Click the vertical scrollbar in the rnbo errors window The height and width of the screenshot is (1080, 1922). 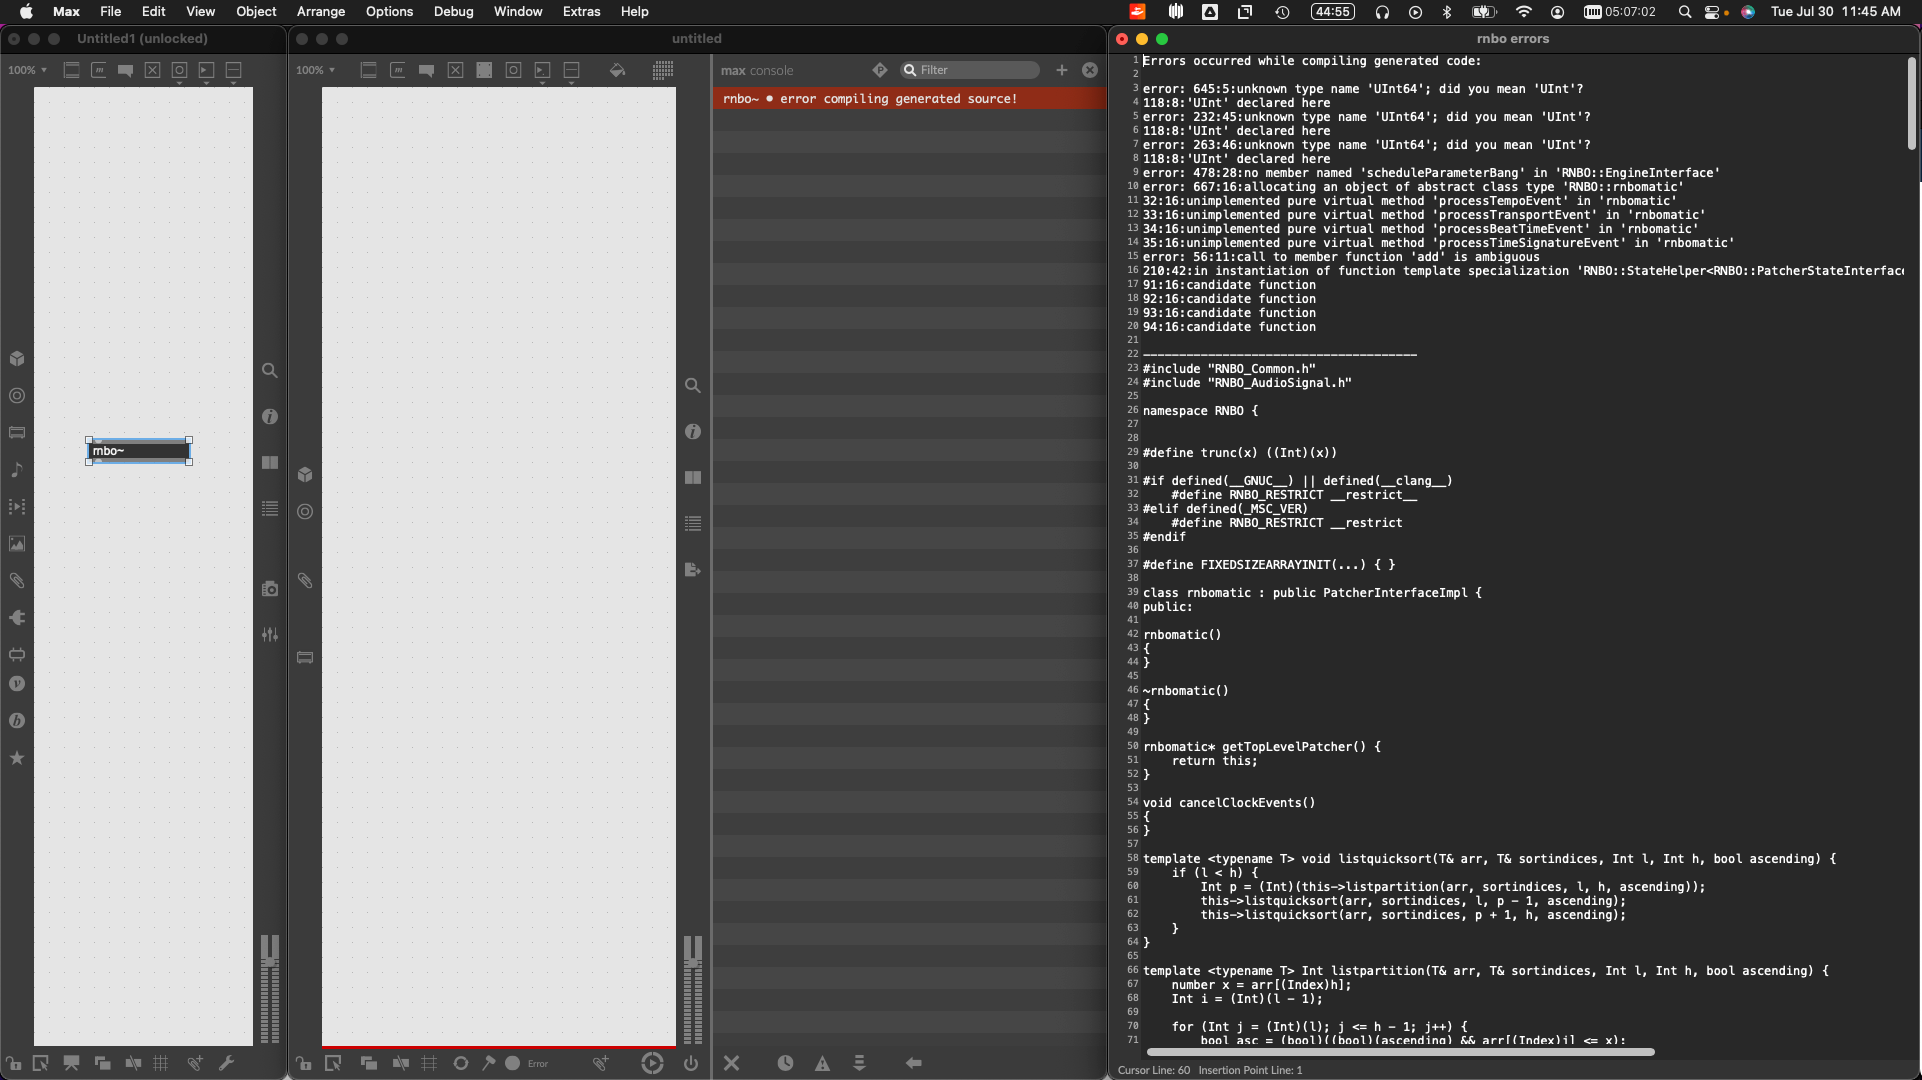pyautogui.click(x=1911, y=104)
